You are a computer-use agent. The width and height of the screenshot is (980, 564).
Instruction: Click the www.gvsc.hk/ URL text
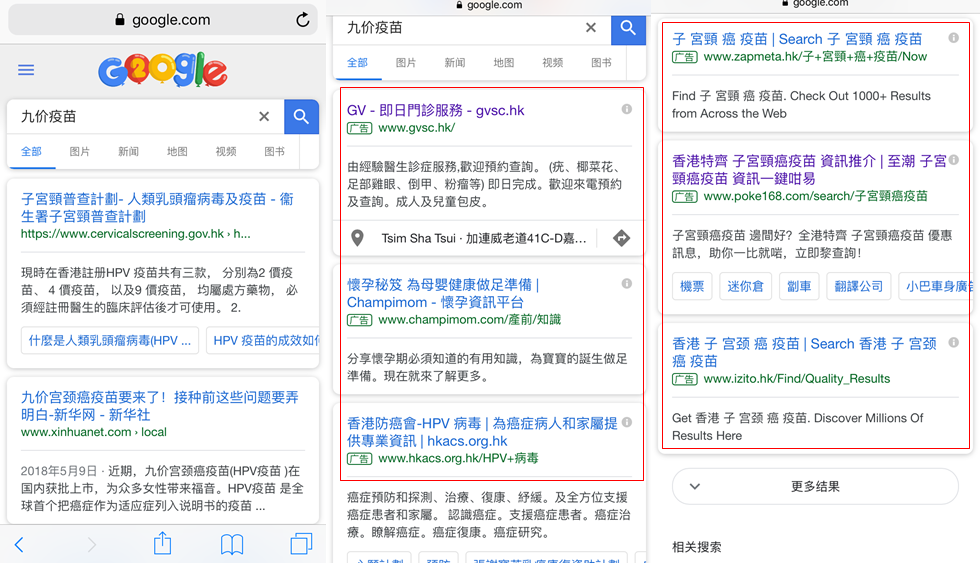(x=417, y=128)
